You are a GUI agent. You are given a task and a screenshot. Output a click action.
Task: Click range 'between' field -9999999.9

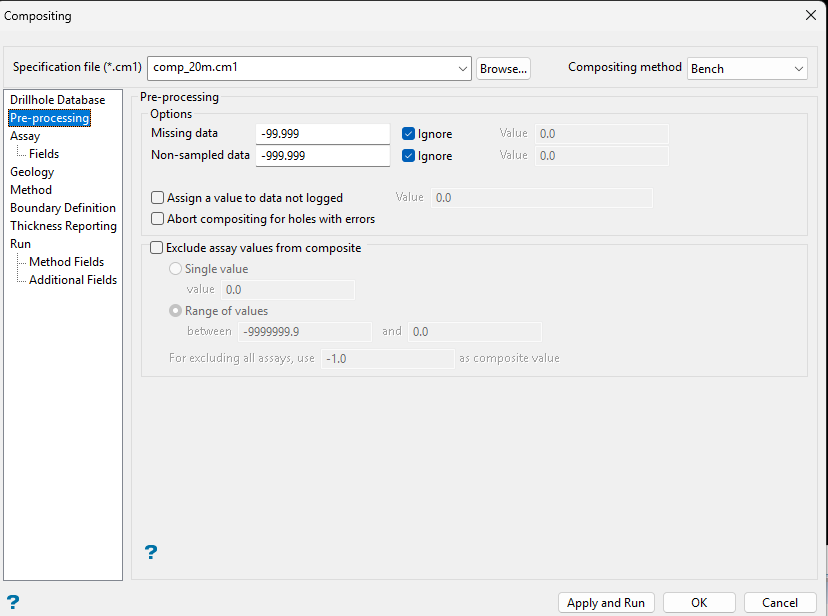(305, 332)
